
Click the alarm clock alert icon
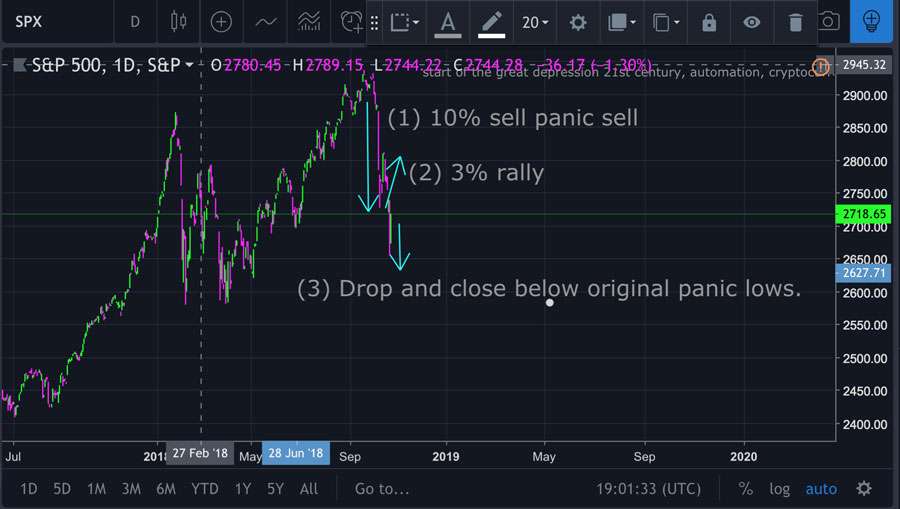point(351,22)
